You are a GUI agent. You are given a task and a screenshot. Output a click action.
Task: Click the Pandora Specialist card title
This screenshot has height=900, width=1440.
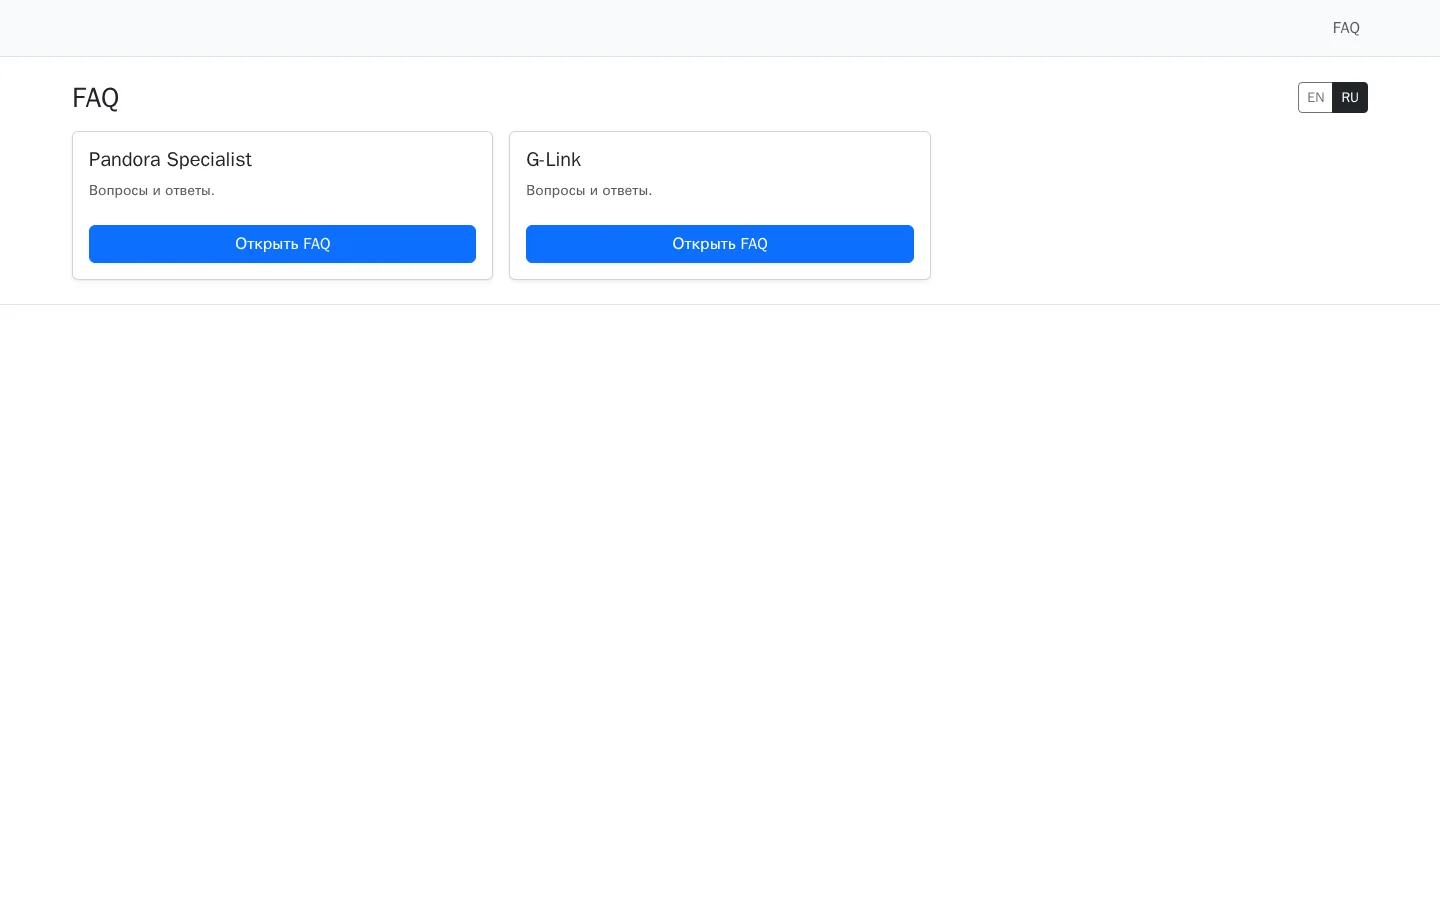click(170, 159)
